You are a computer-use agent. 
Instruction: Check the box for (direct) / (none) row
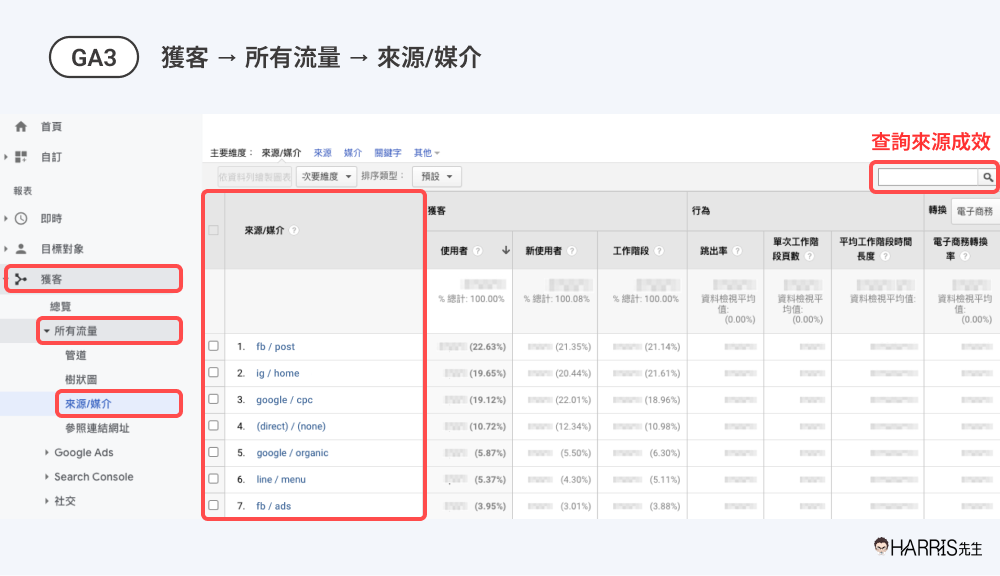coord(214,425)
